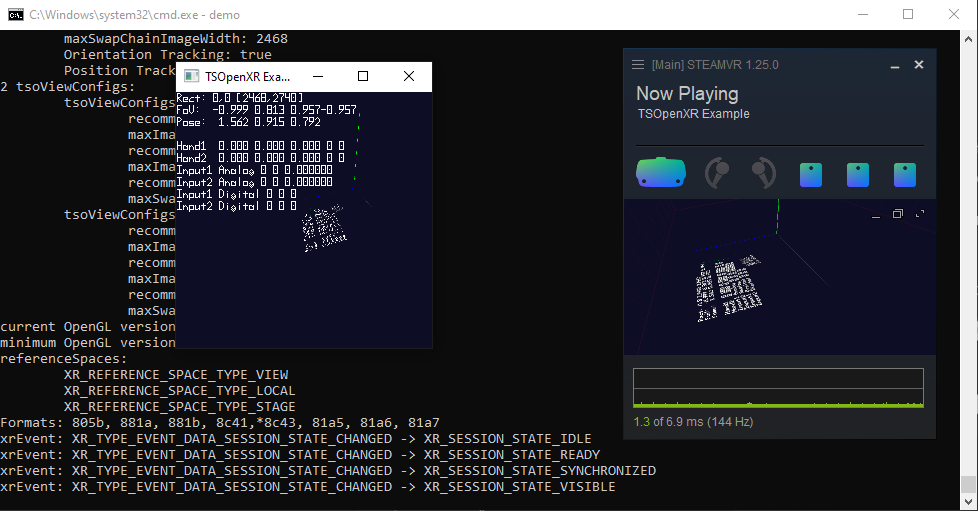The width and height of the screenshot is (978, 511).
Task: Click the 'Now Playing' heading in SteamVR
Action: point(687,94)
